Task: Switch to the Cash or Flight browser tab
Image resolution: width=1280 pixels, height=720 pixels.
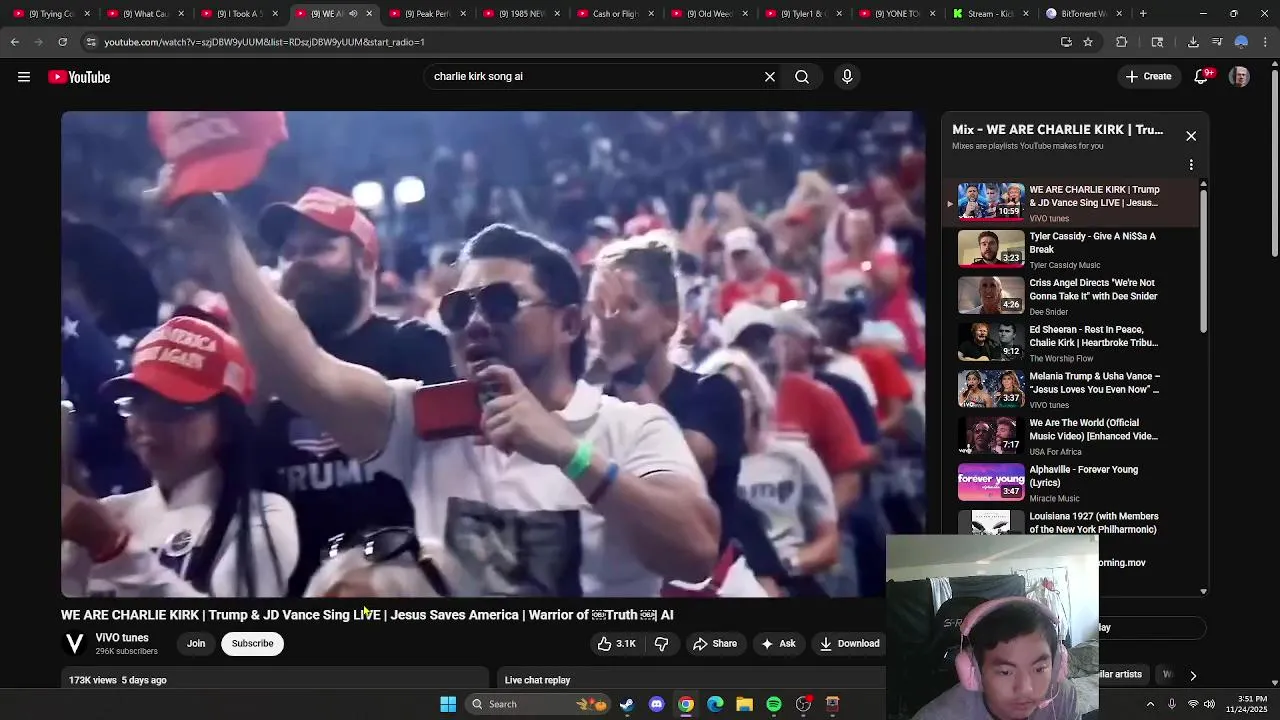Action: (614, 14)
